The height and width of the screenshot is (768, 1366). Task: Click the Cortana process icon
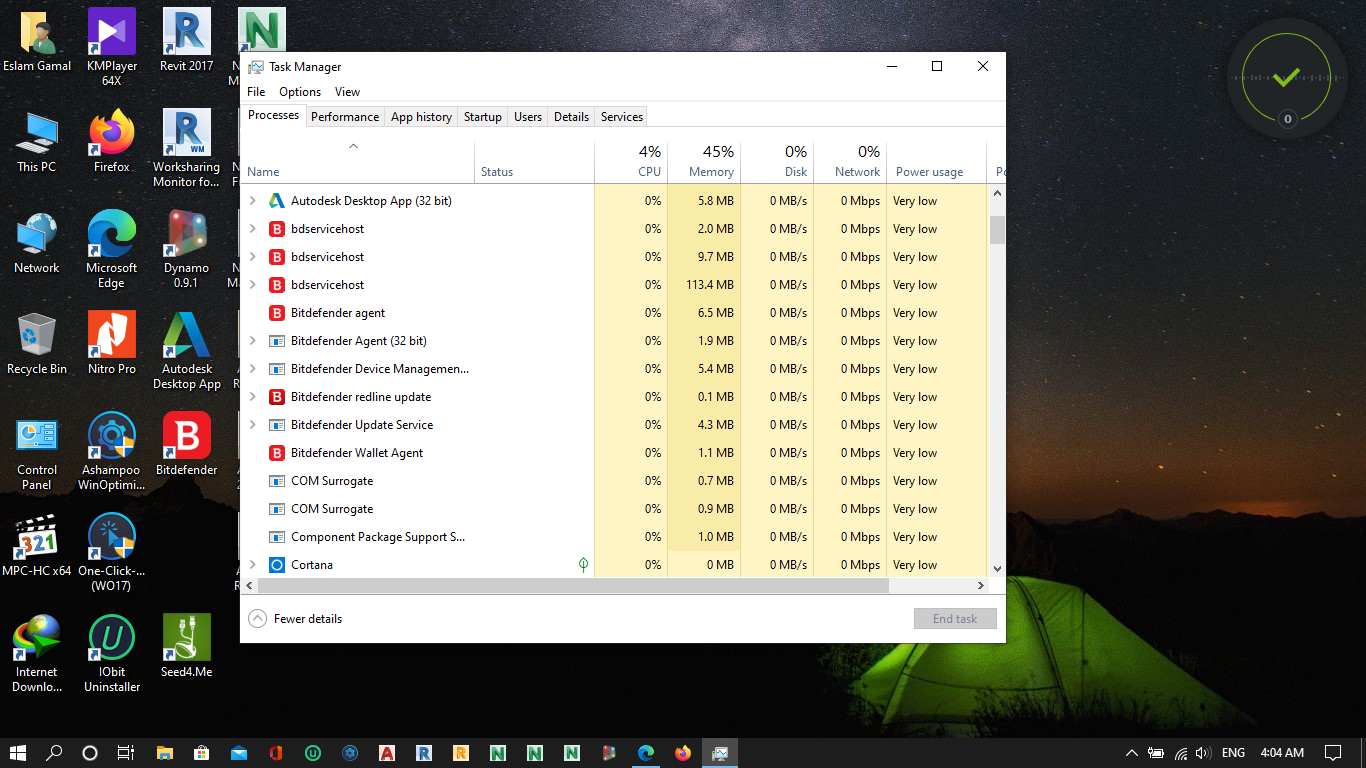point(277,565)
